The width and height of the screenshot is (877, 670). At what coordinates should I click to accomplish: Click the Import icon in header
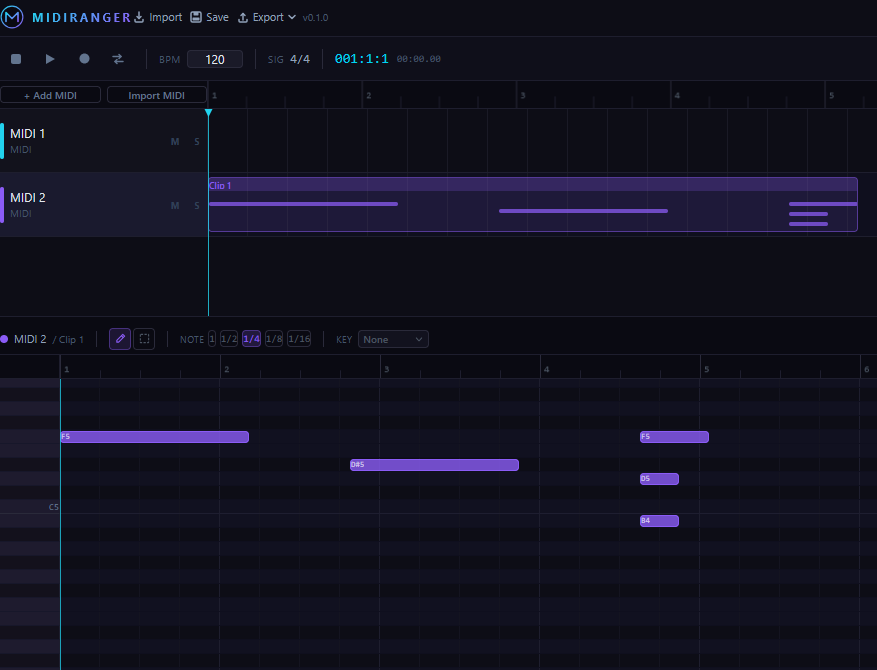pos(139,17)
